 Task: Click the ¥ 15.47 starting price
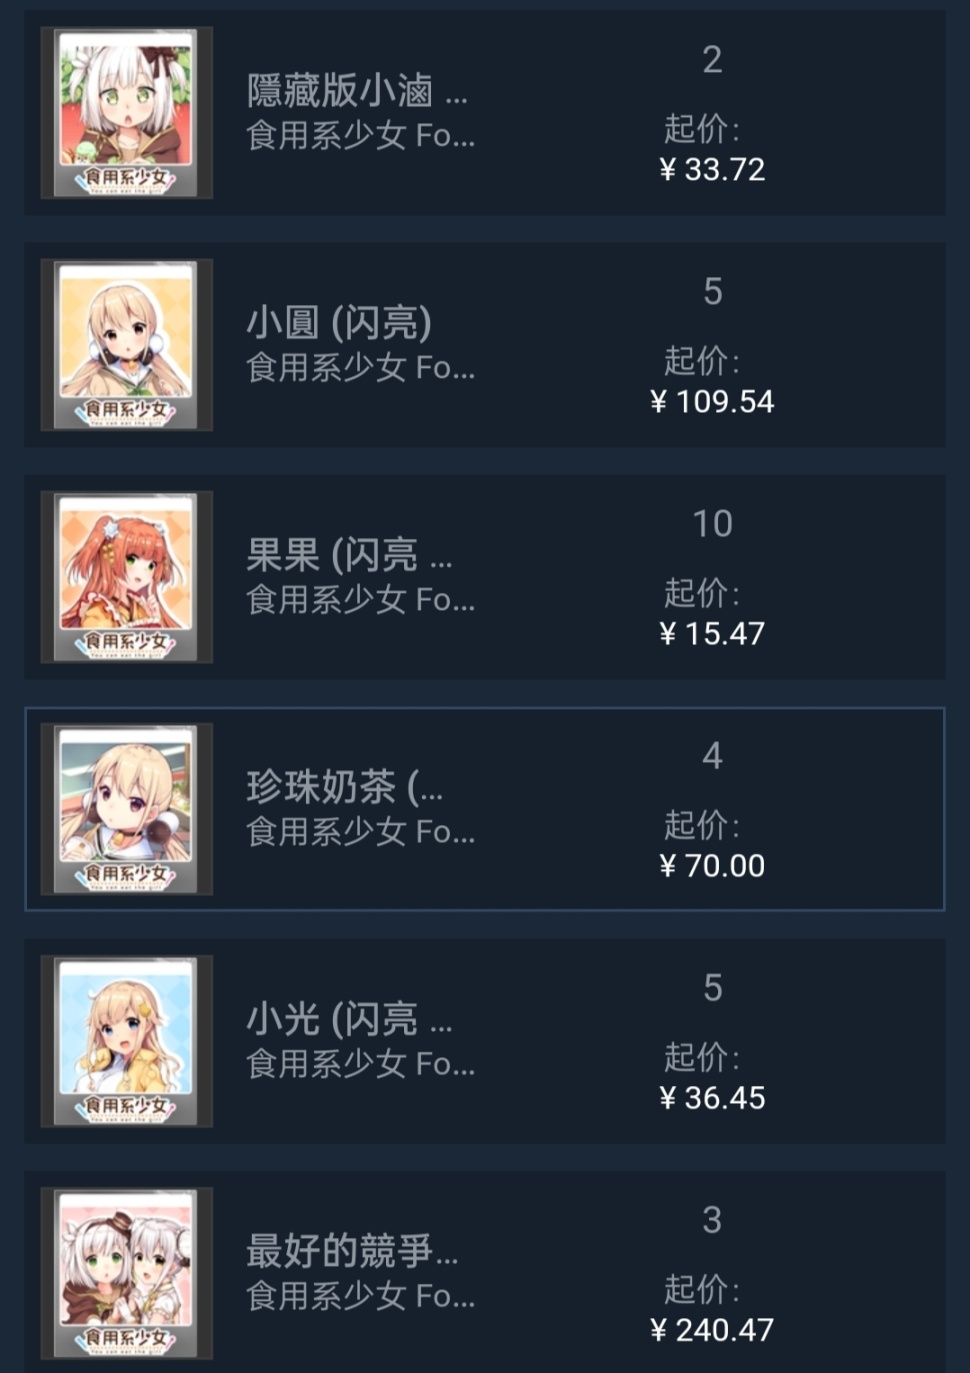[x=712, y=633]
